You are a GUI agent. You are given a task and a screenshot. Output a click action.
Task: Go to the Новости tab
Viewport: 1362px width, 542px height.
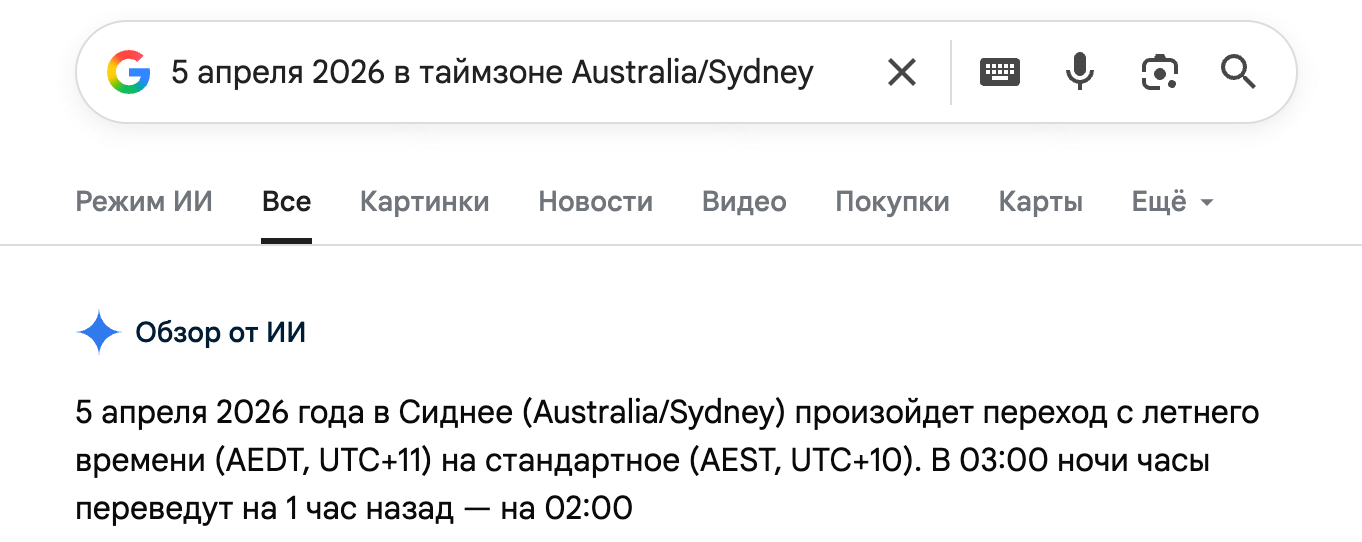[x=595, y=202]
